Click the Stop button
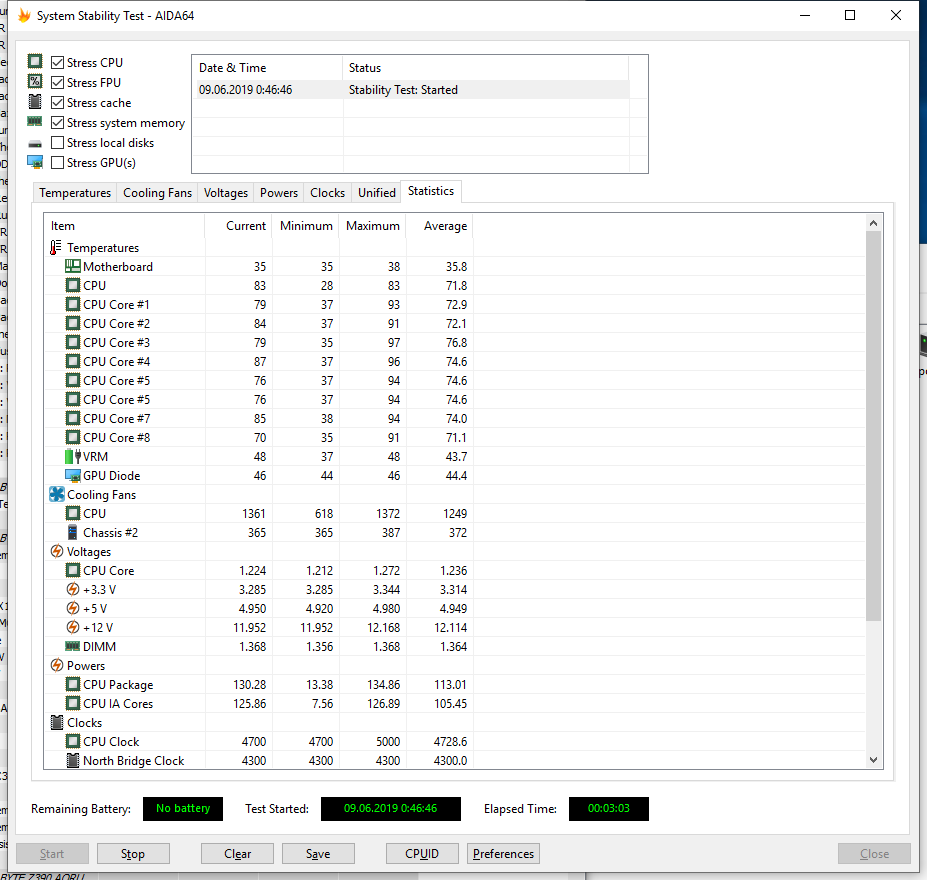 tap(133, 853)
